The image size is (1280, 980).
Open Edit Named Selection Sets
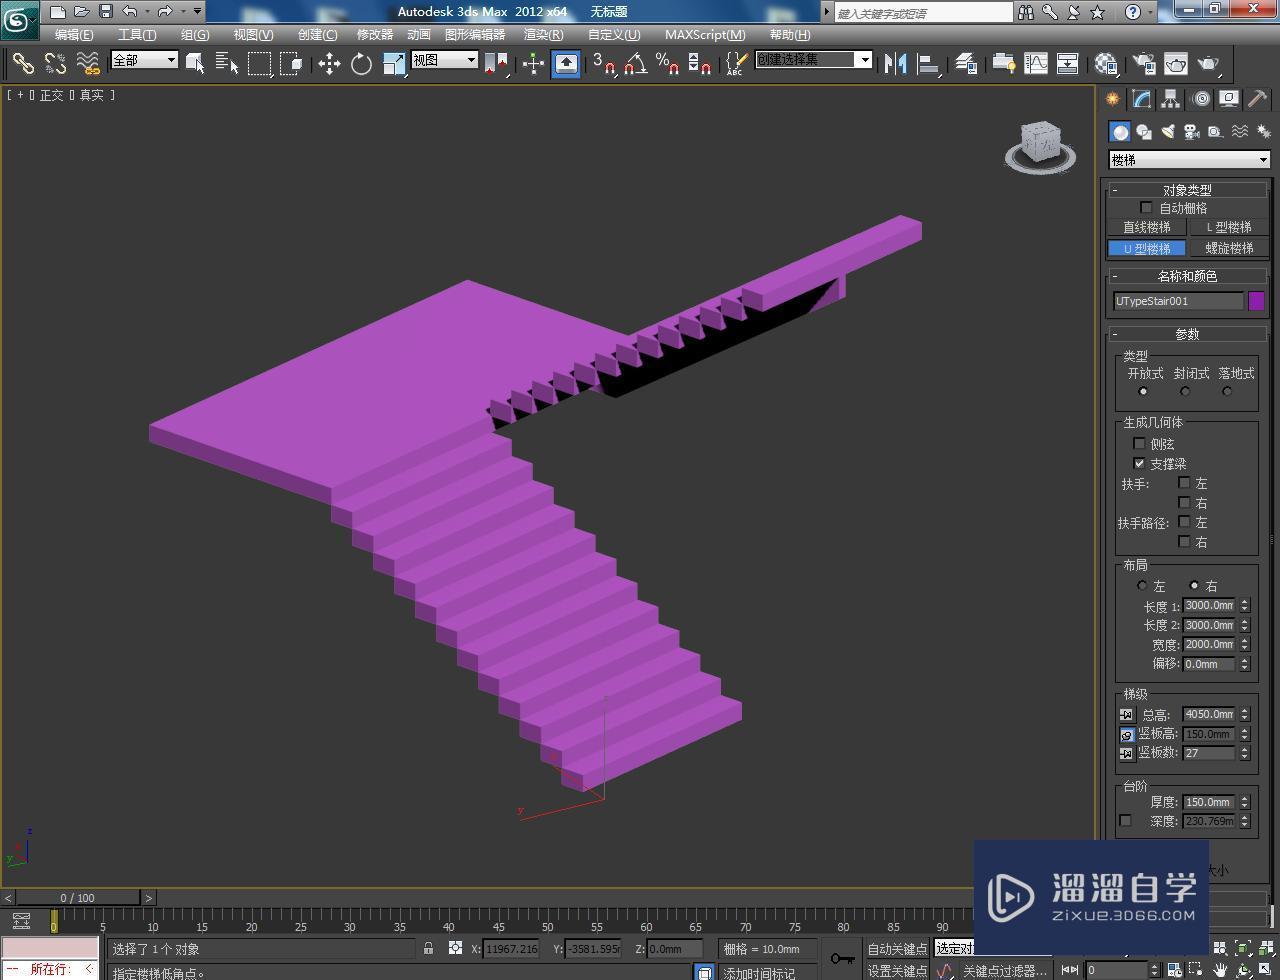(735, 64)
